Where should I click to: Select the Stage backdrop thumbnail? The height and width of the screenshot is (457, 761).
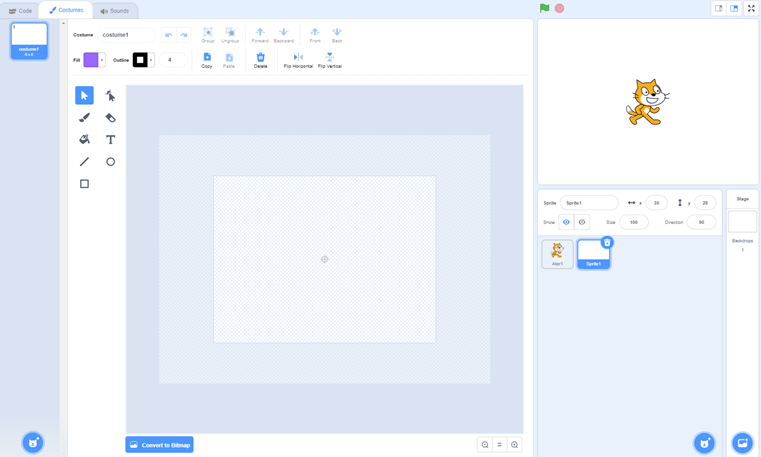pos(742,222)
